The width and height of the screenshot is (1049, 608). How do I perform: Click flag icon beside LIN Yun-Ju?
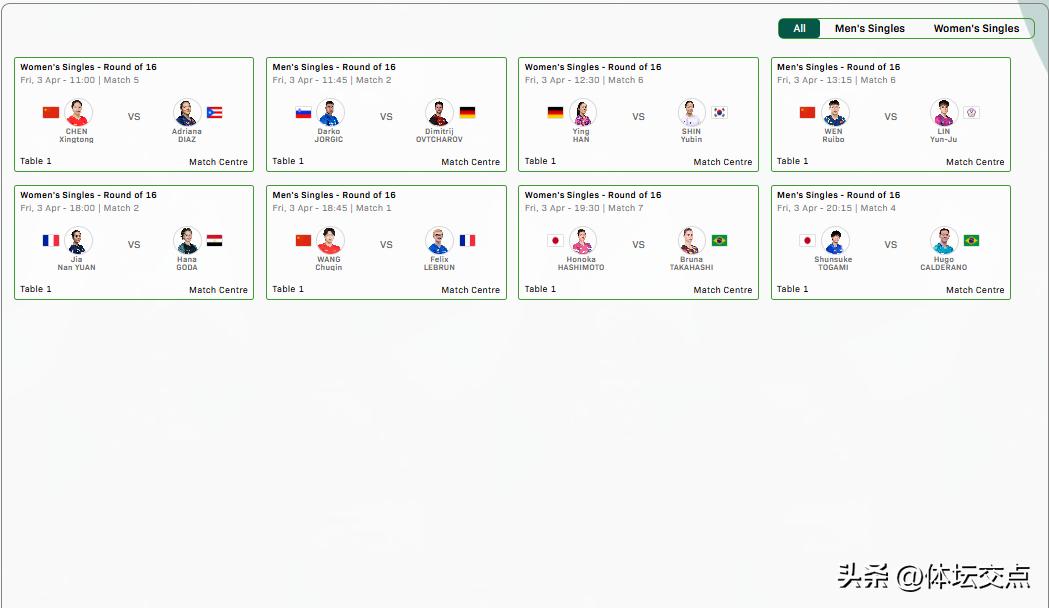point(971,112)
